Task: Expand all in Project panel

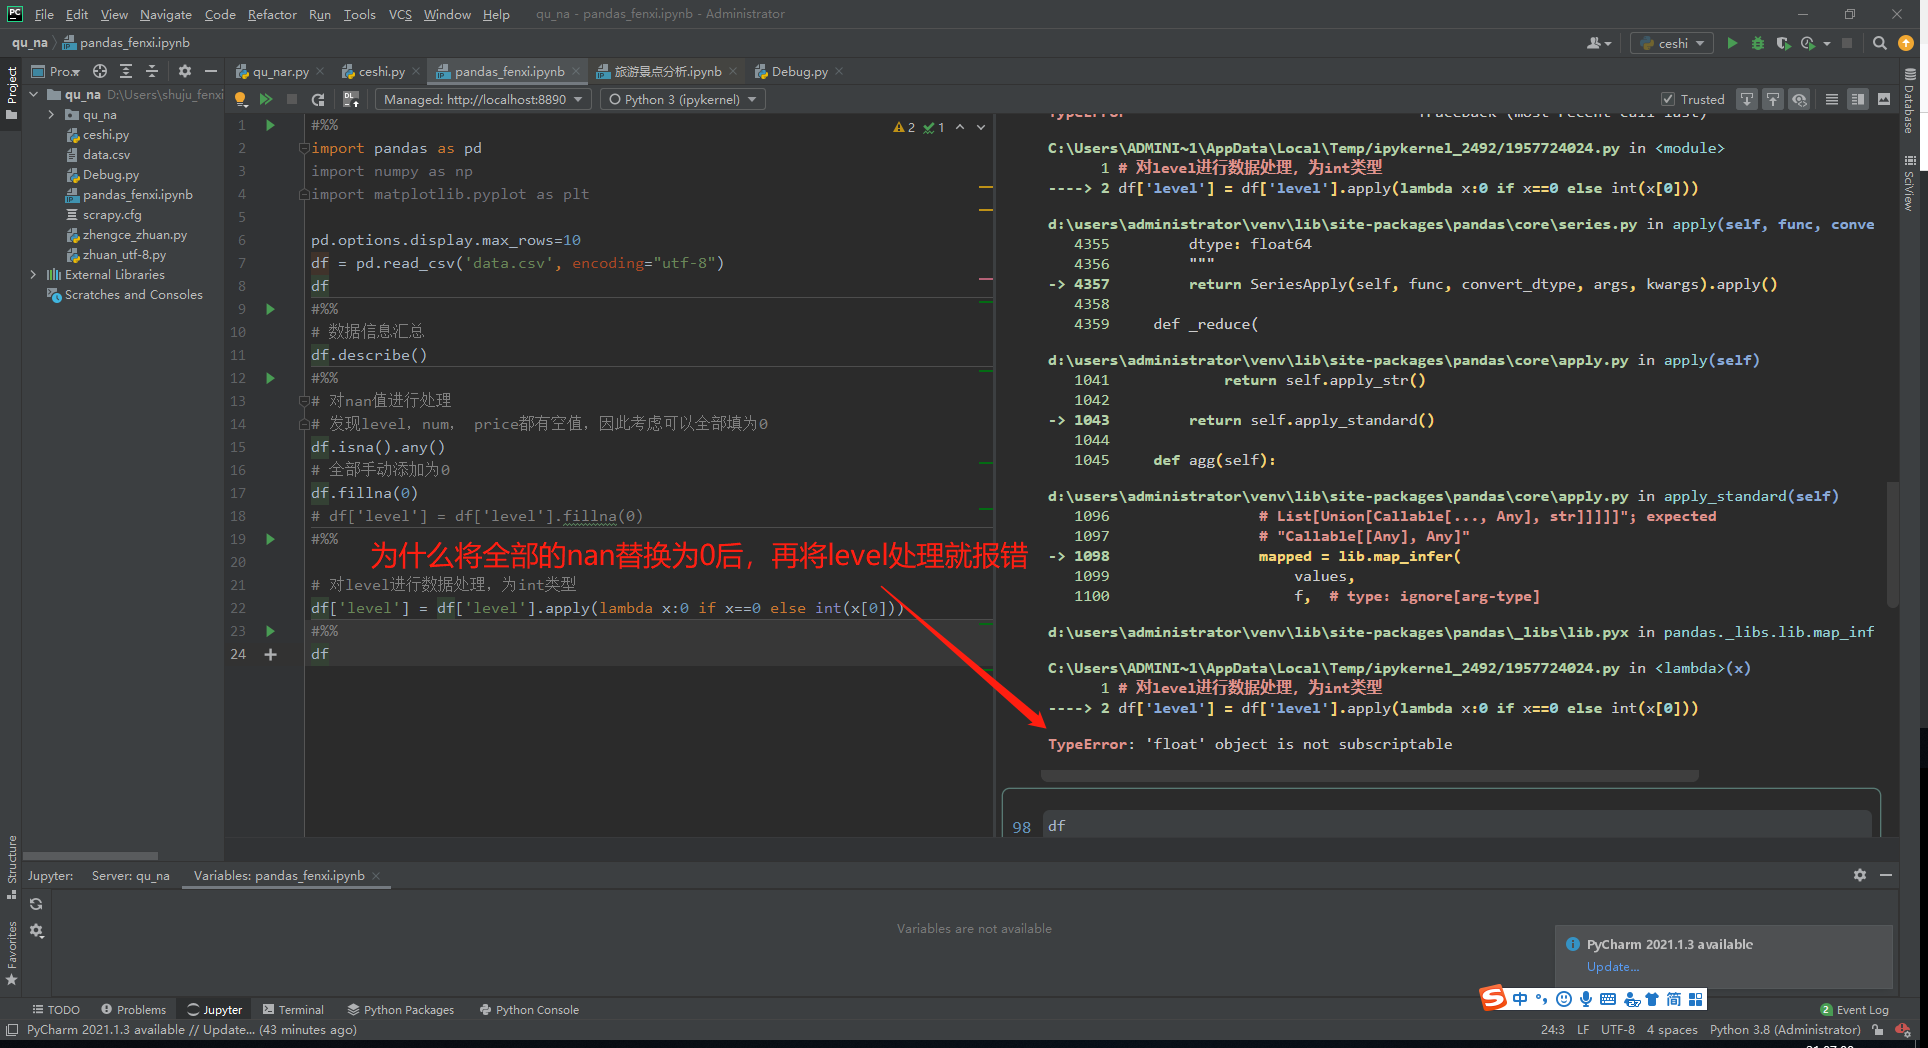Action: (126, 71)
